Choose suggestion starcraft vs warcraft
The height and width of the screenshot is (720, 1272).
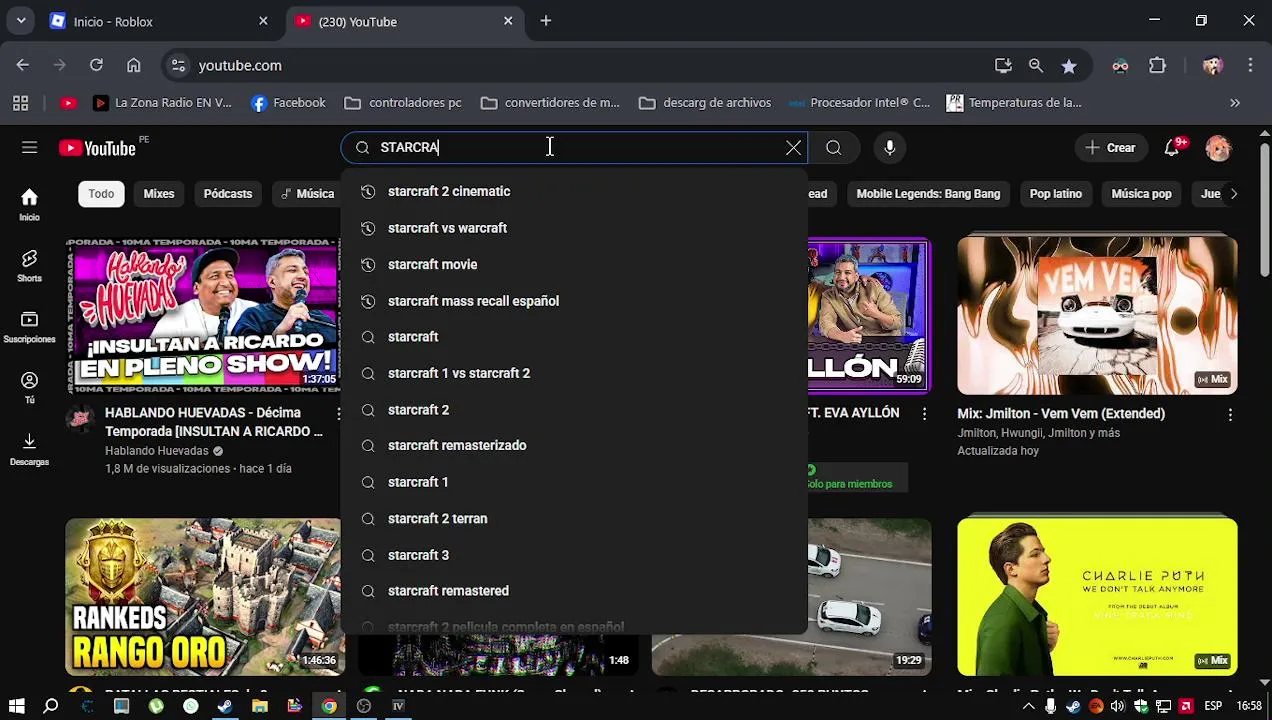pyautogui.click(x=574, y=228)
